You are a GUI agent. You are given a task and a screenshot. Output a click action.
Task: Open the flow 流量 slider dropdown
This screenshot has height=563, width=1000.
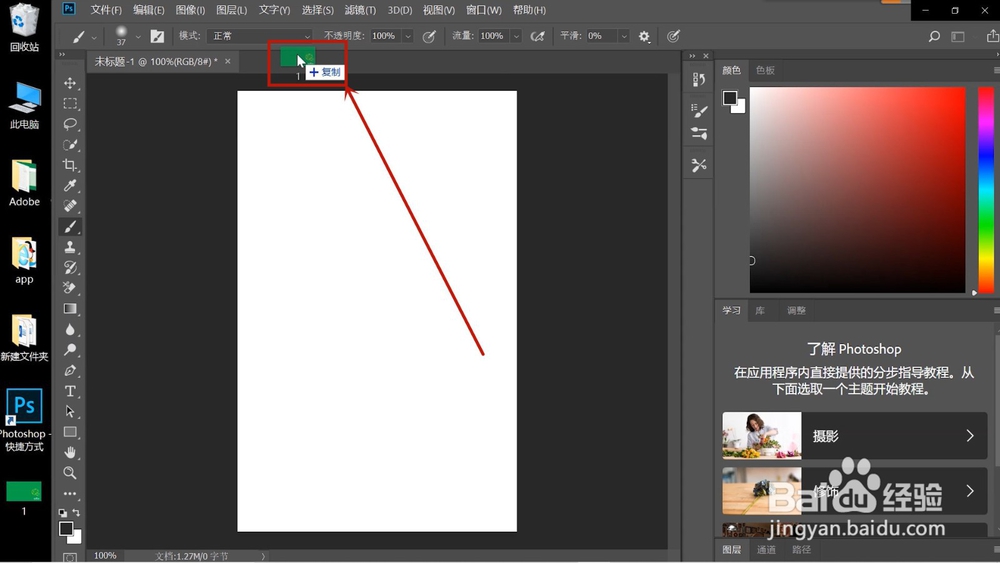(x=516, y=36)
